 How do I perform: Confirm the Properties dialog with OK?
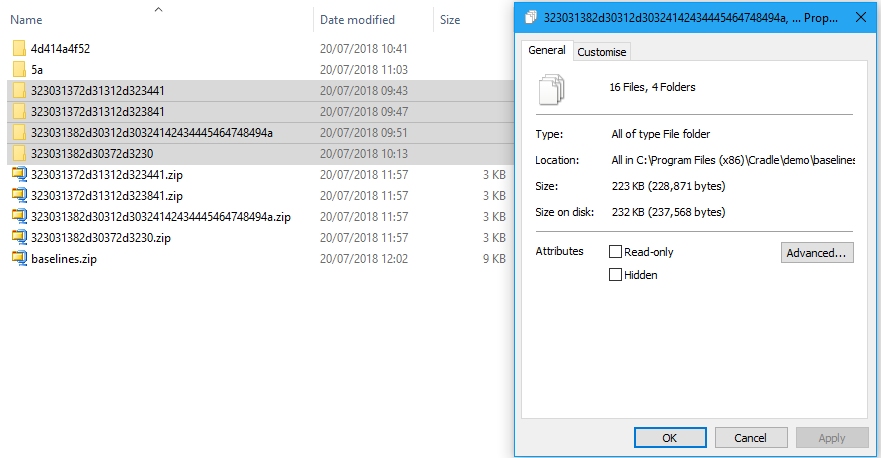click(670, 438)
